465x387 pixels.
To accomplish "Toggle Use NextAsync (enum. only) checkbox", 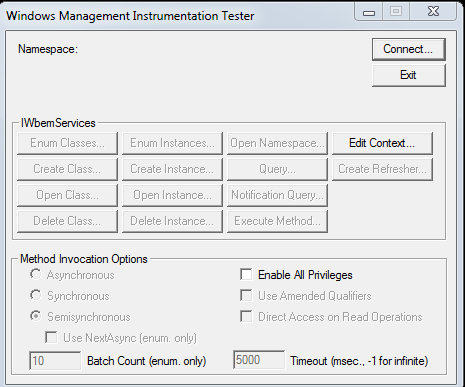I will pyautogui.click(x=51, y=337).
